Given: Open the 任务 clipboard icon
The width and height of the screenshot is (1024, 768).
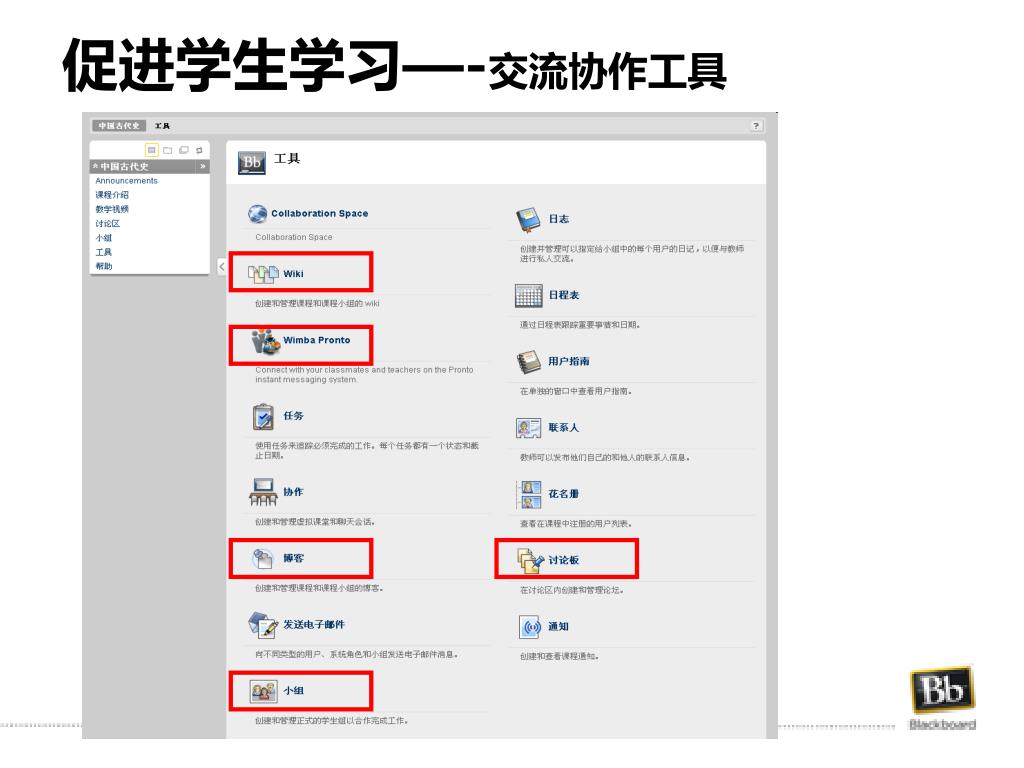Looking at the screenshot, I should [x=263, y=417].
